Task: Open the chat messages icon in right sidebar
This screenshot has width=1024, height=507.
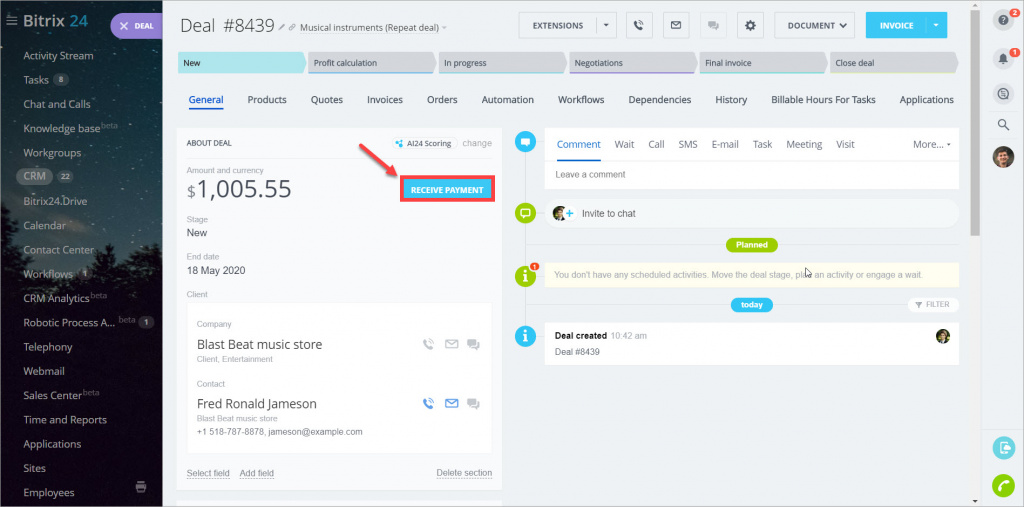Action: point(1003,95)
